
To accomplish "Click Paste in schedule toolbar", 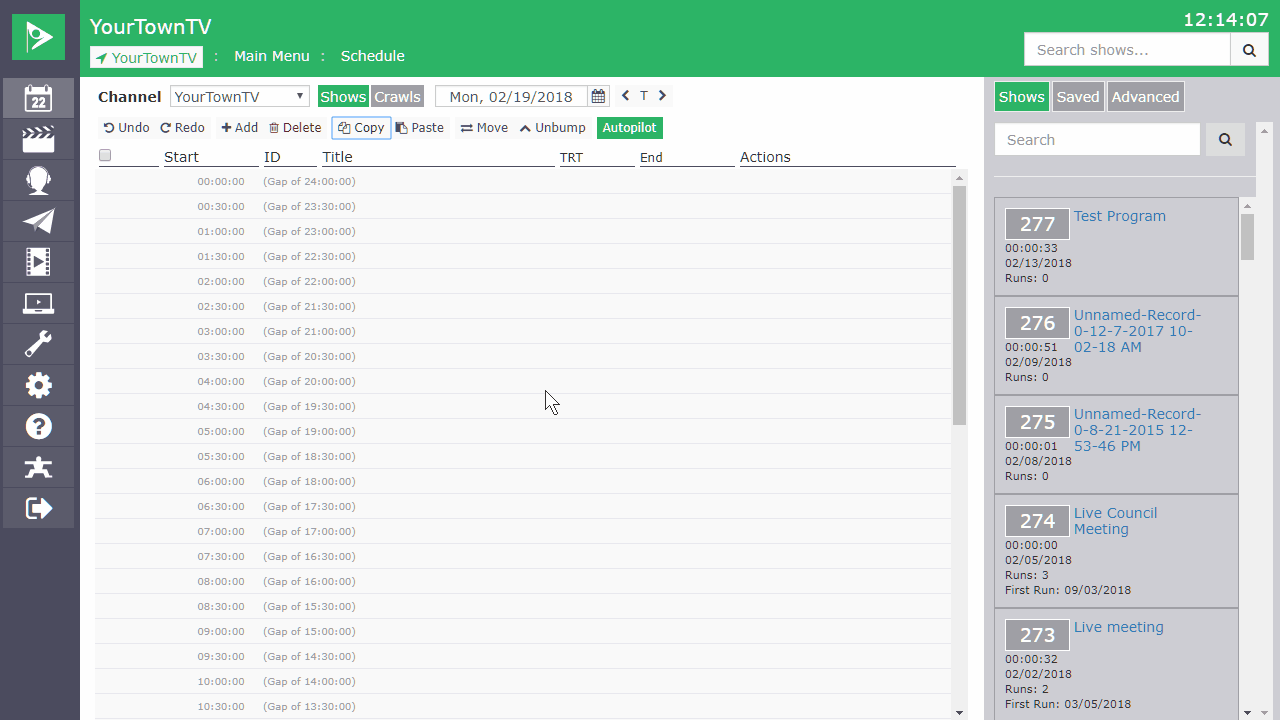I will point(420,128).
